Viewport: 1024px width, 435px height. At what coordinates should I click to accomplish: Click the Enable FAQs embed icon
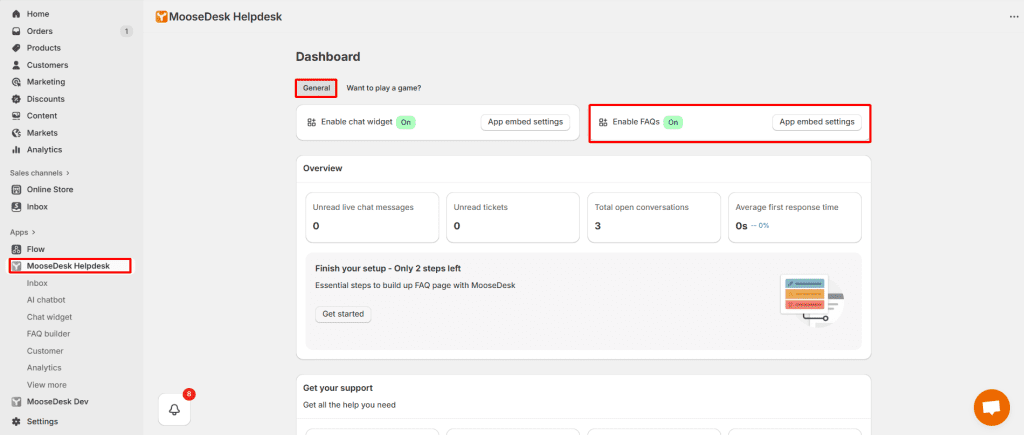(603, 122)
